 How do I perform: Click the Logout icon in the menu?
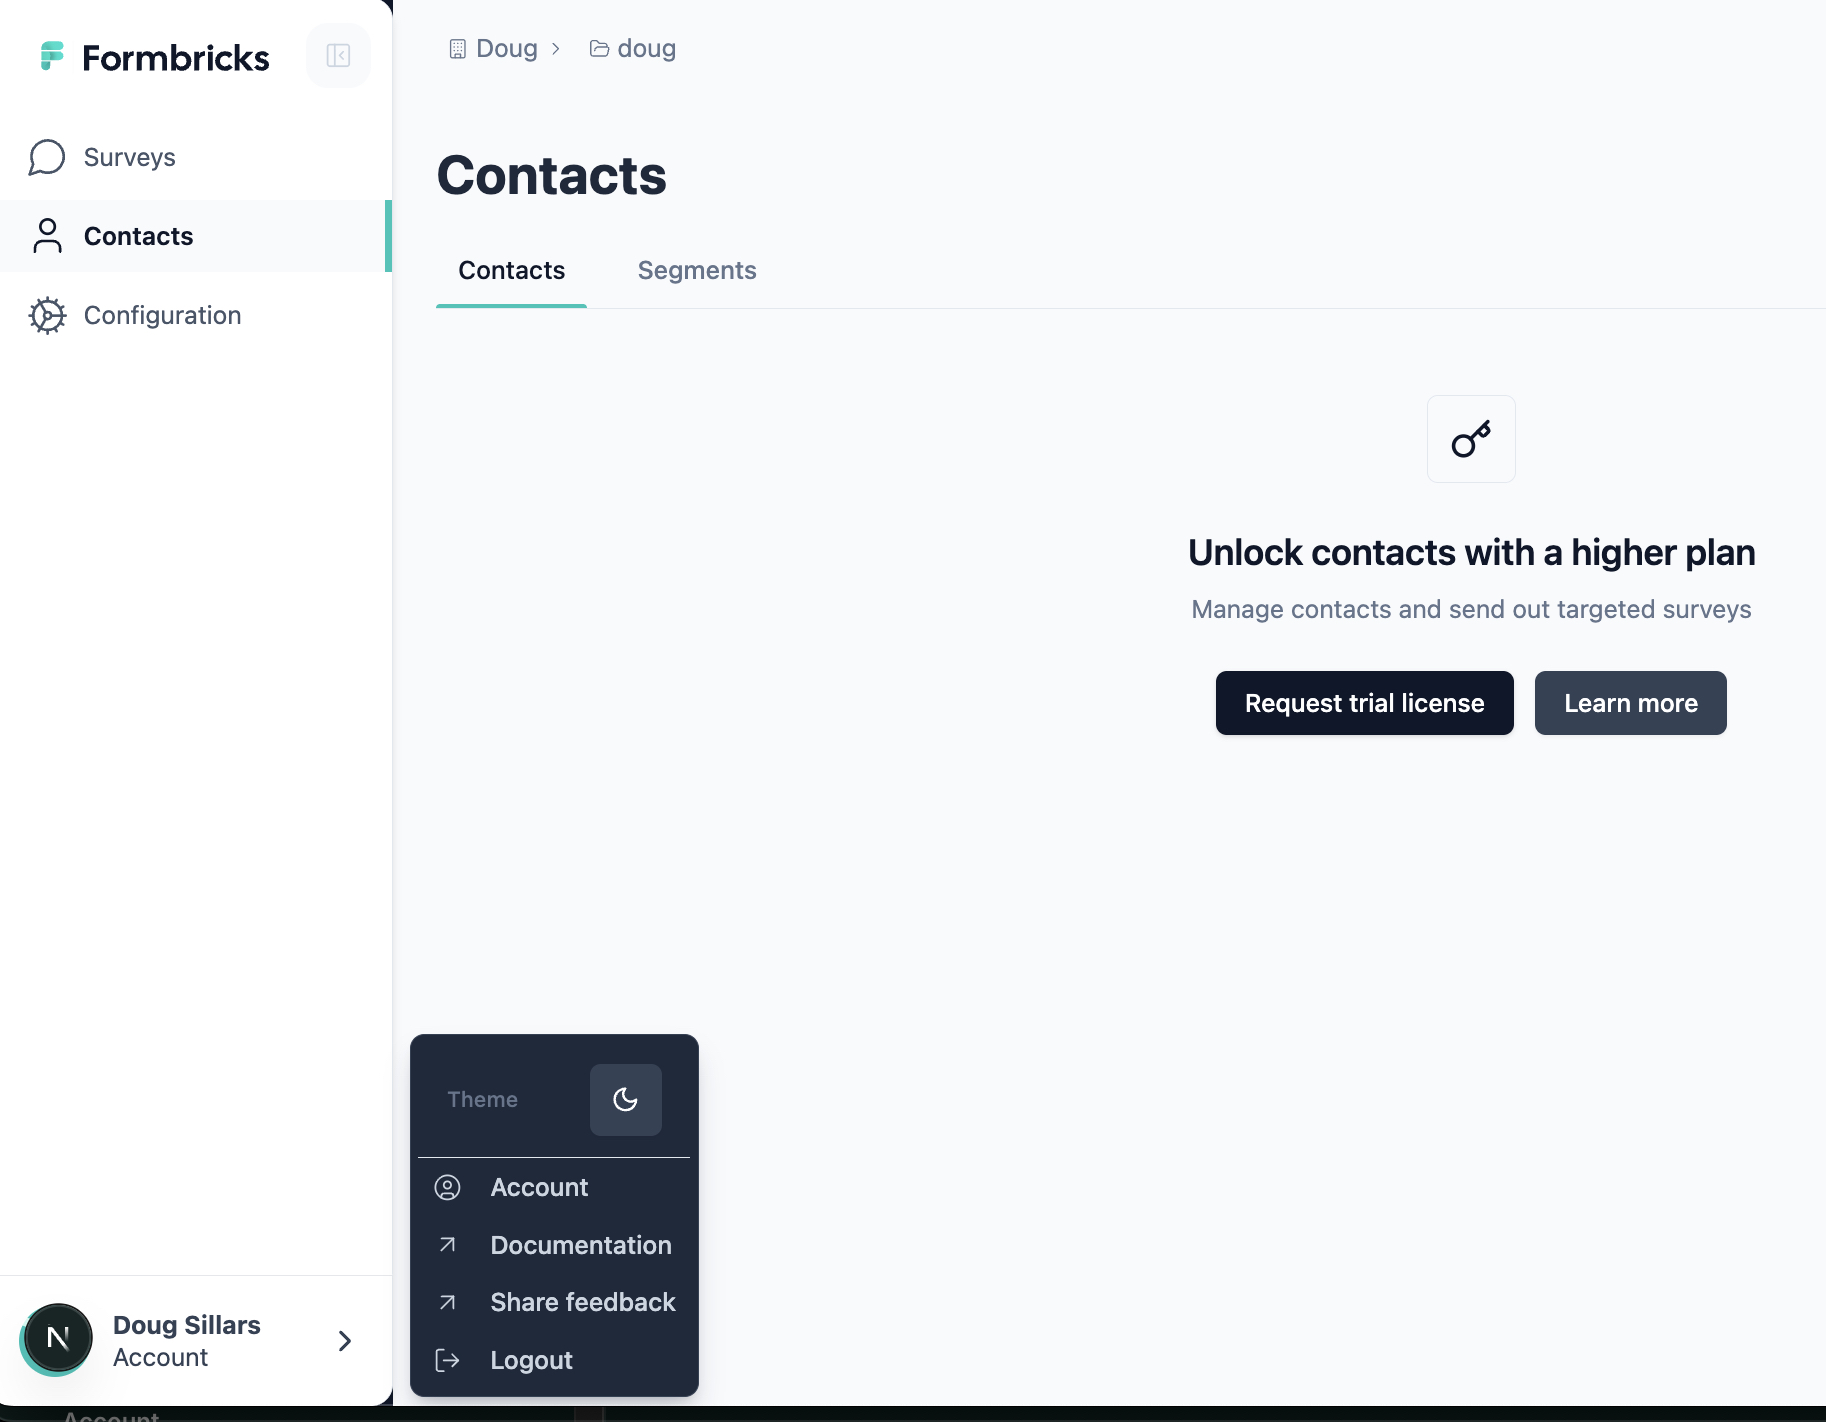pyautogui.click(x=448, y=1360)
